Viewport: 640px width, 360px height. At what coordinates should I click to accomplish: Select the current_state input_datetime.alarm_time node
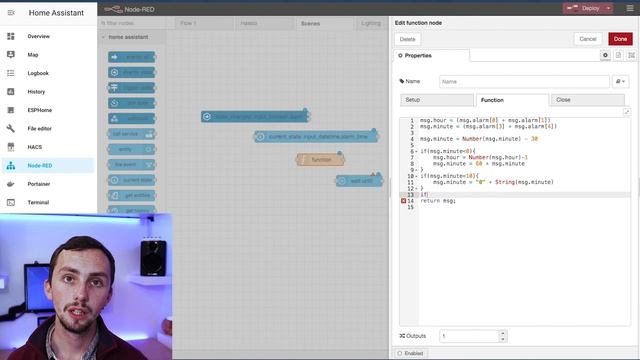click(x=316, y=137)
